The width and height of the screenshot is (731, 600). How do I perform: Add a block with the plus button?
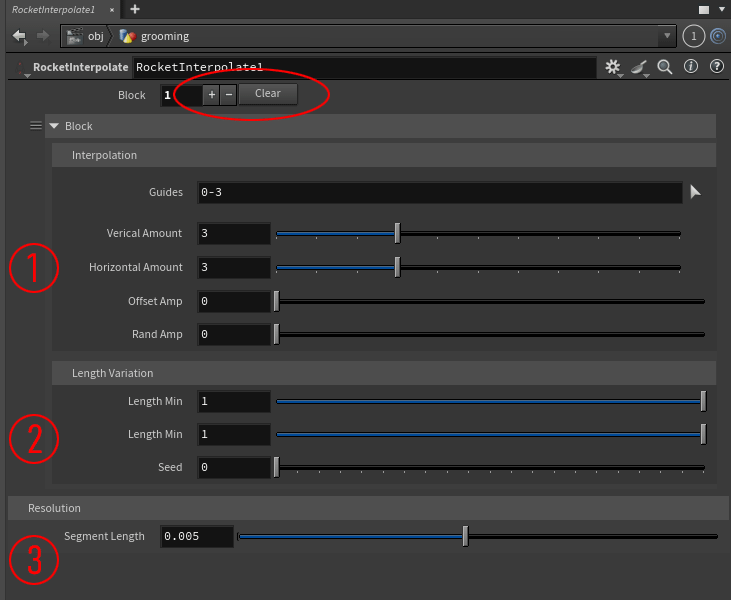pyautogui.click(x=212, y=95)
